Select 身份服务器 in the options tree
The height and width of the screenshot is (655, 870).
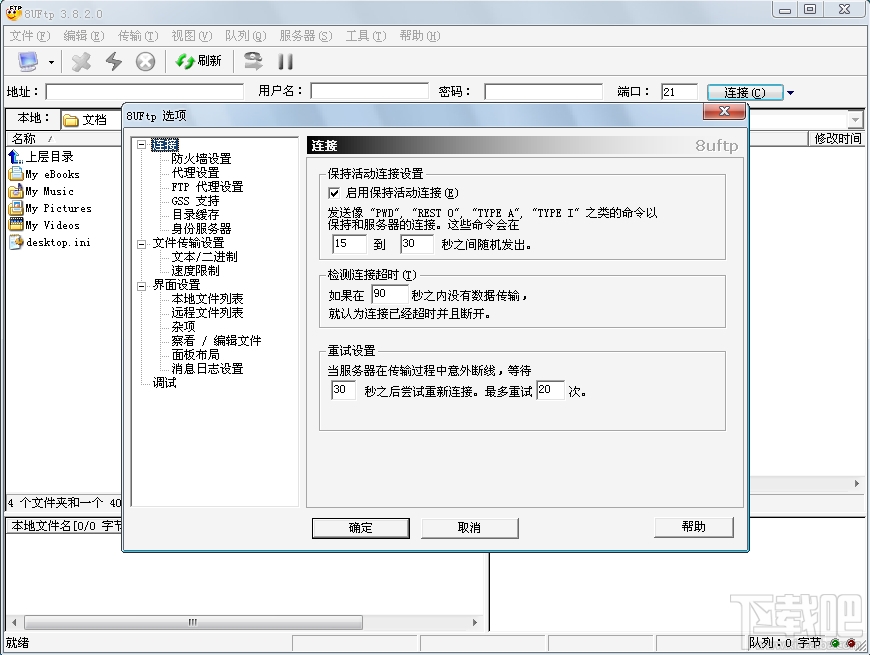[201, 229]
